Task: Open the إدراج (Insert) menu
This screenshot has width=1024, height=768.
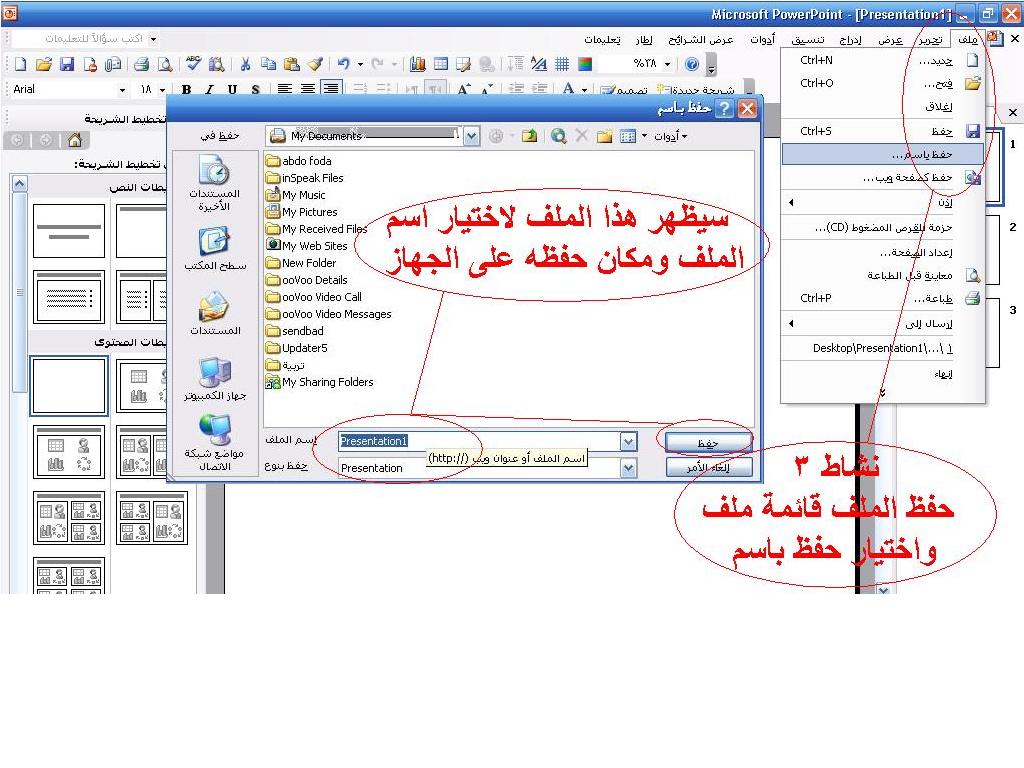Action: [x=850, y=40]
